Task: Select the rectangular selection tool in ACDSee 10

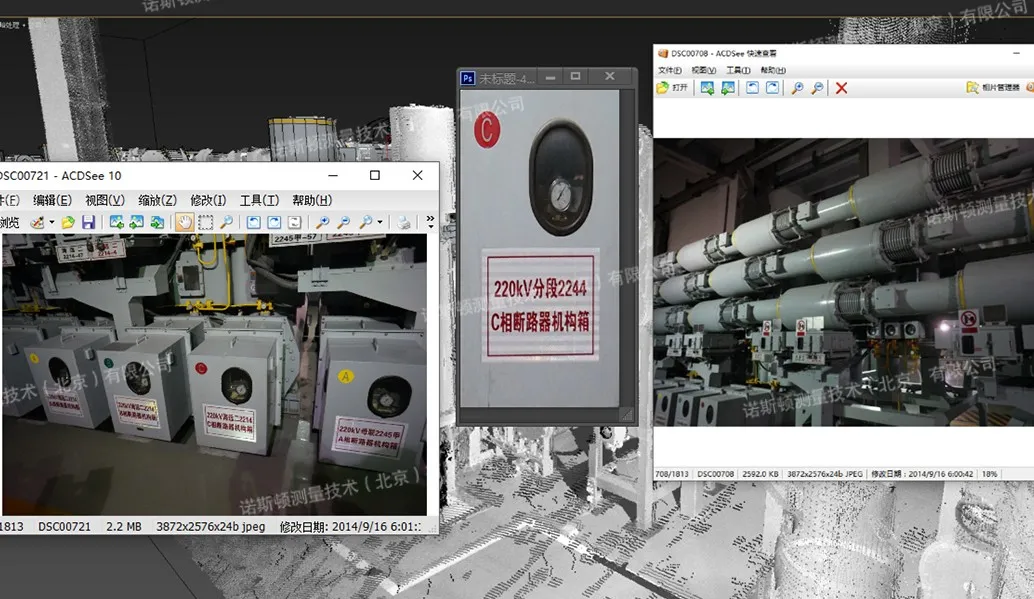Action: pos(206,222)
